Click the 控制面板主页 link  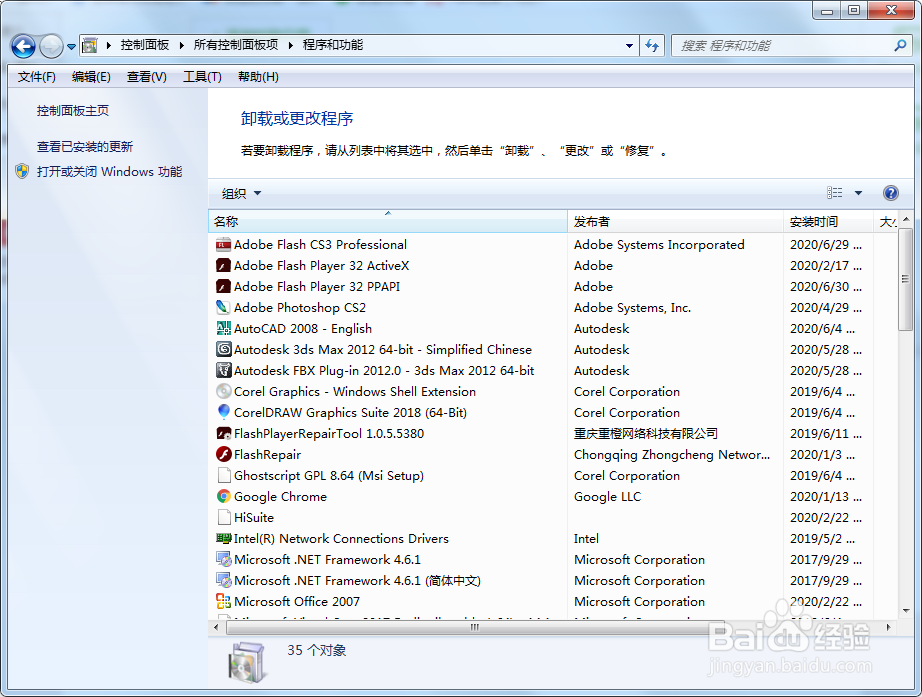[73, 111]
